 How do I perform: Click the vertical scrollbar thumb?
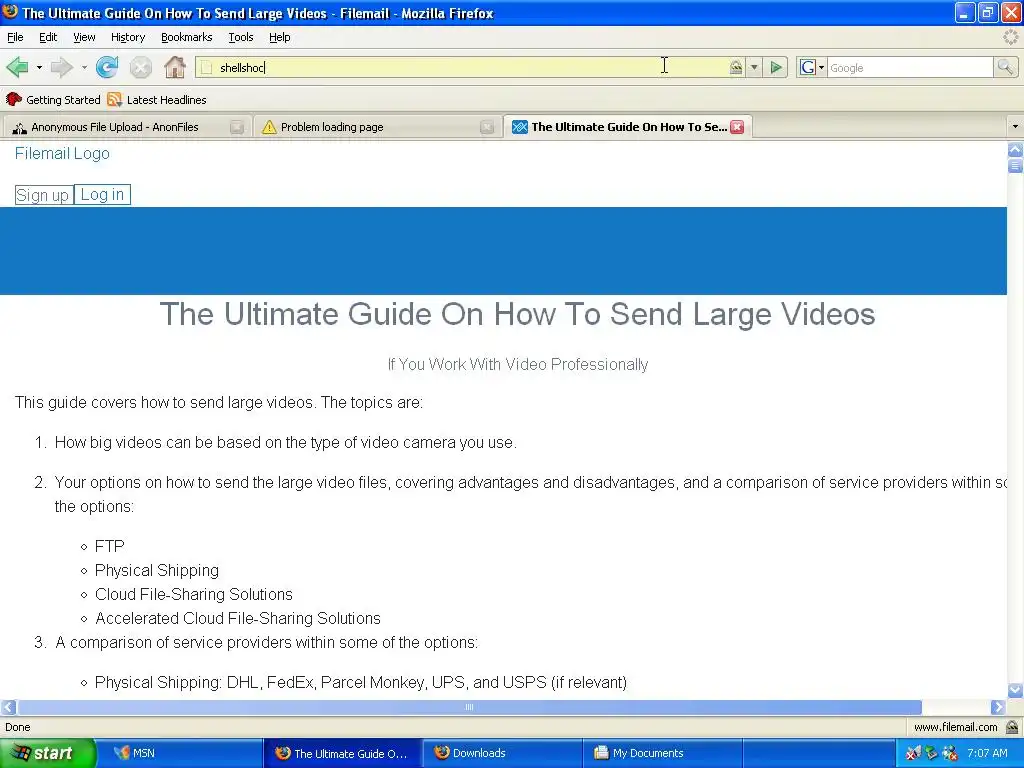pos(1015,165)
